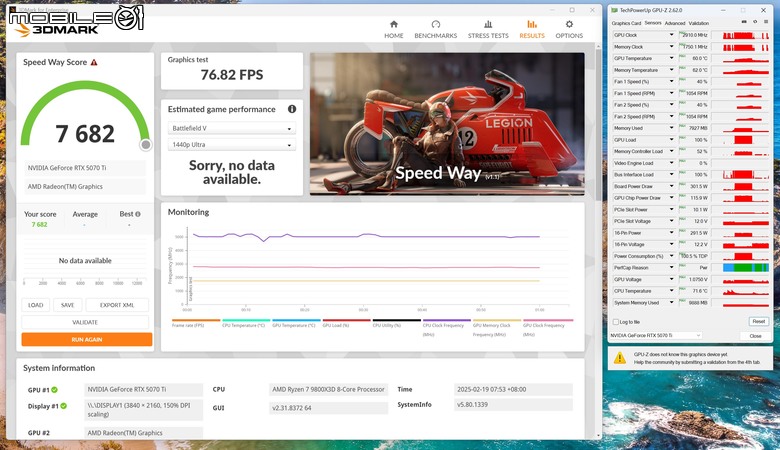Click the purple CPU clock line in Monitoring
The height and width of the screenshot is (450, 780).
(367, 236)
